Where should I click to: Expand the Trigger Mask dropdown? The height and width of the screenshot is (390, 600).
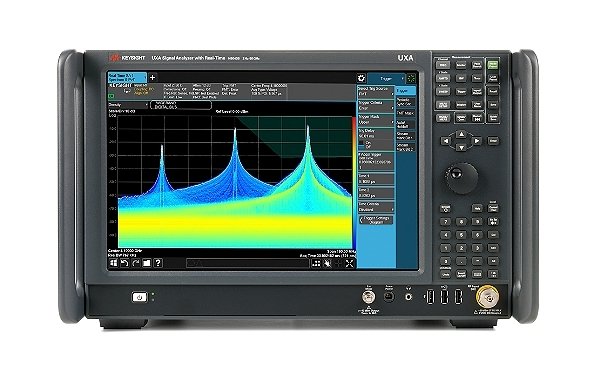point(376,120)
